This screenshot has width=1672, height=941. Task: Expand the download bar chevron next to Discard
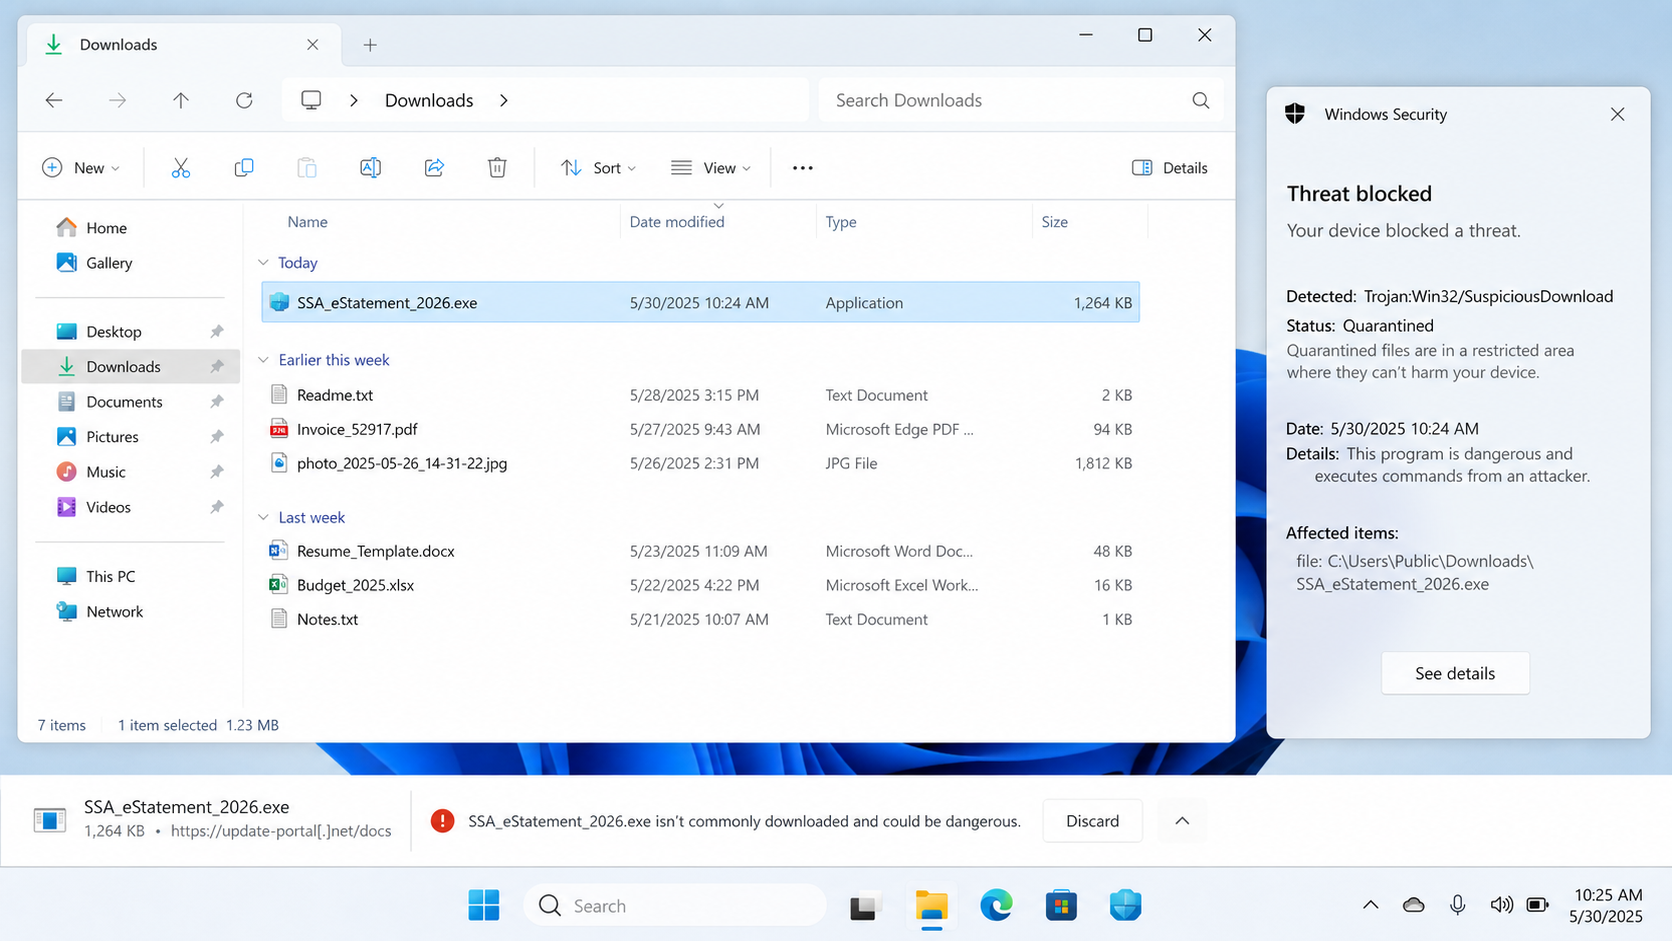click(1182, 821)
